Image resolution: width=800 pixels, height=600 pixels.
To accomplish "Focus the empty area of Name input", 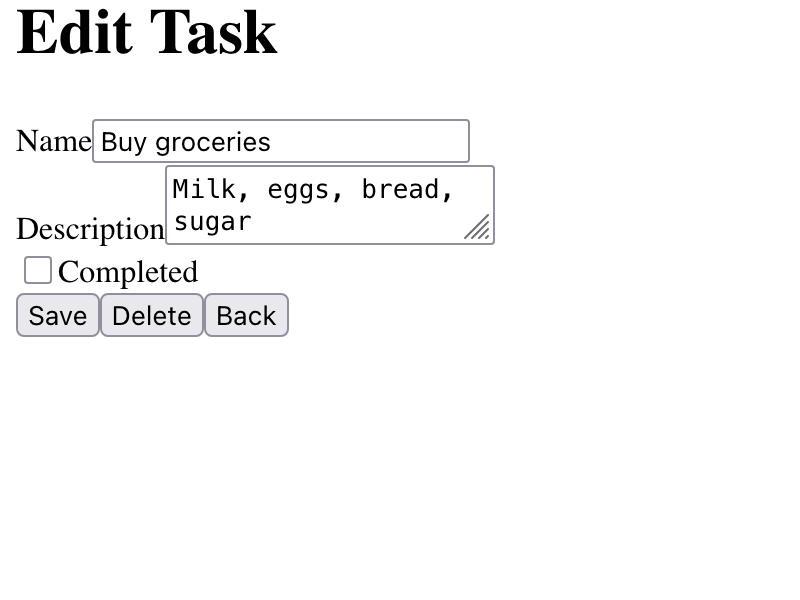I will point(370,142).
